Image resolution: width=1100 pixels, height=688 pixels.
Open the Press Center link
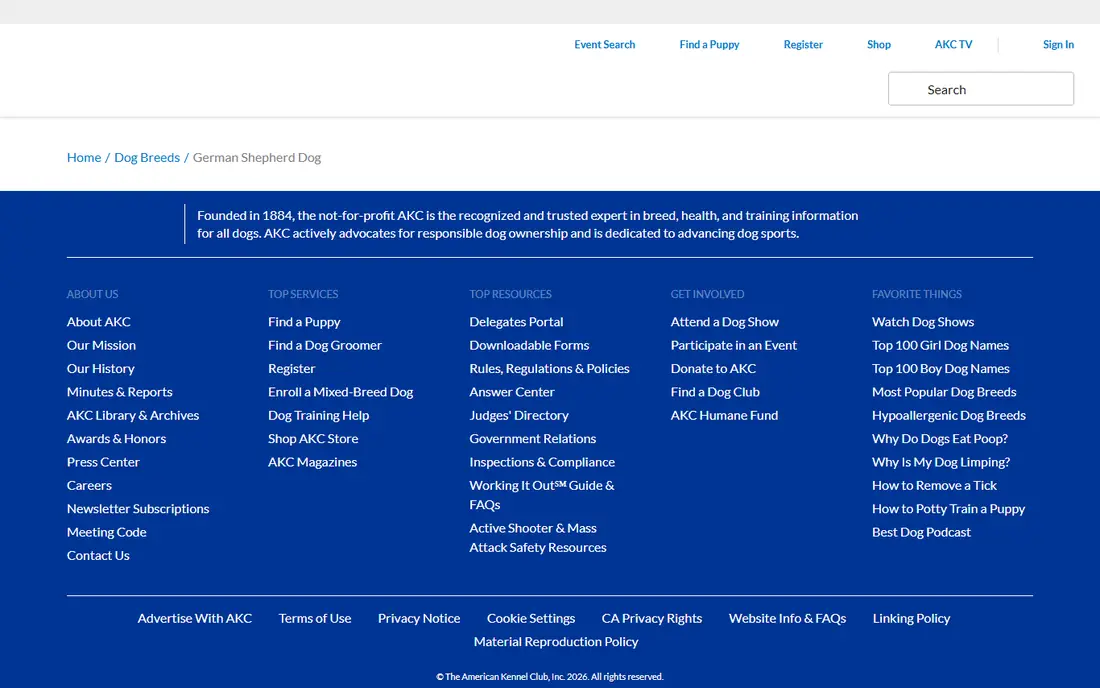(x=103, y=461)
